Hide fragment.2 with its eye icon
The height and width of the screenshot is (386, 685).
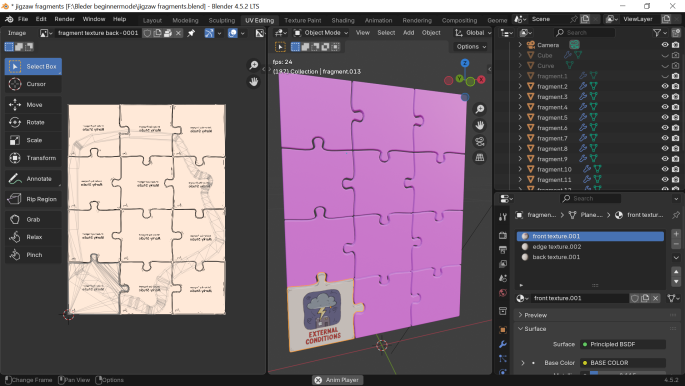point(665,86)
